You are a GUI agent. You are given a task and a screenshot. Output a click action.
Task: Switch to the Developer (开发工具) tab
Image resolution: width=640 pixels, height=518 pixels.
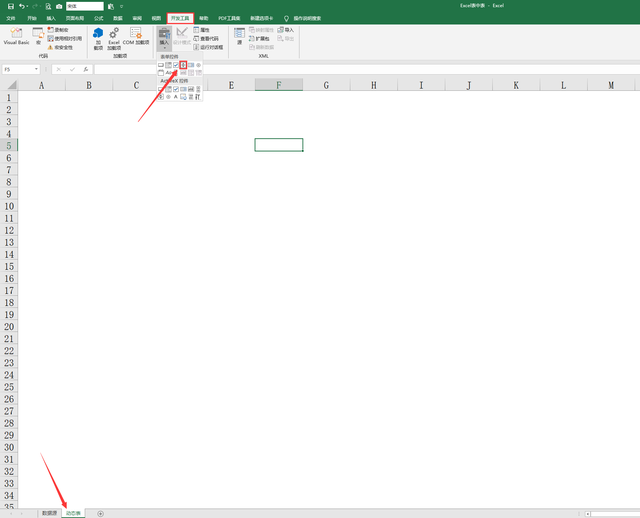tap(180, 18)
